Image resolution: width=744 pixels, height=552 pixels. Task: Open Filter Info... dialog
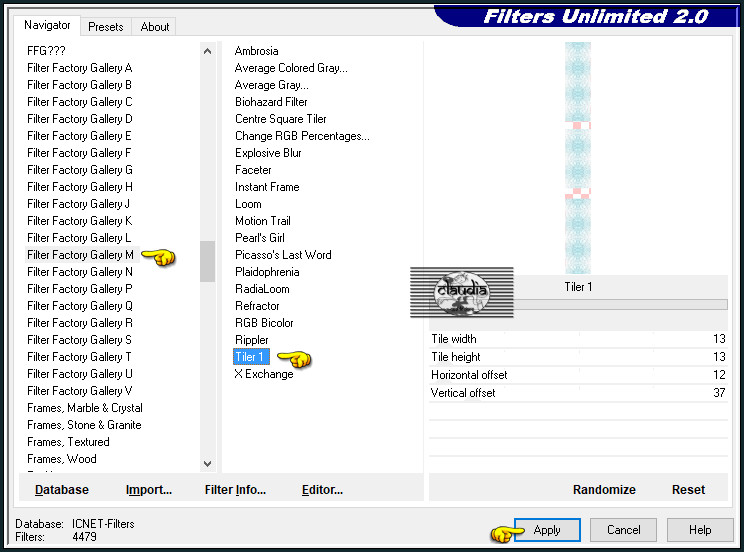coord(235,489)
